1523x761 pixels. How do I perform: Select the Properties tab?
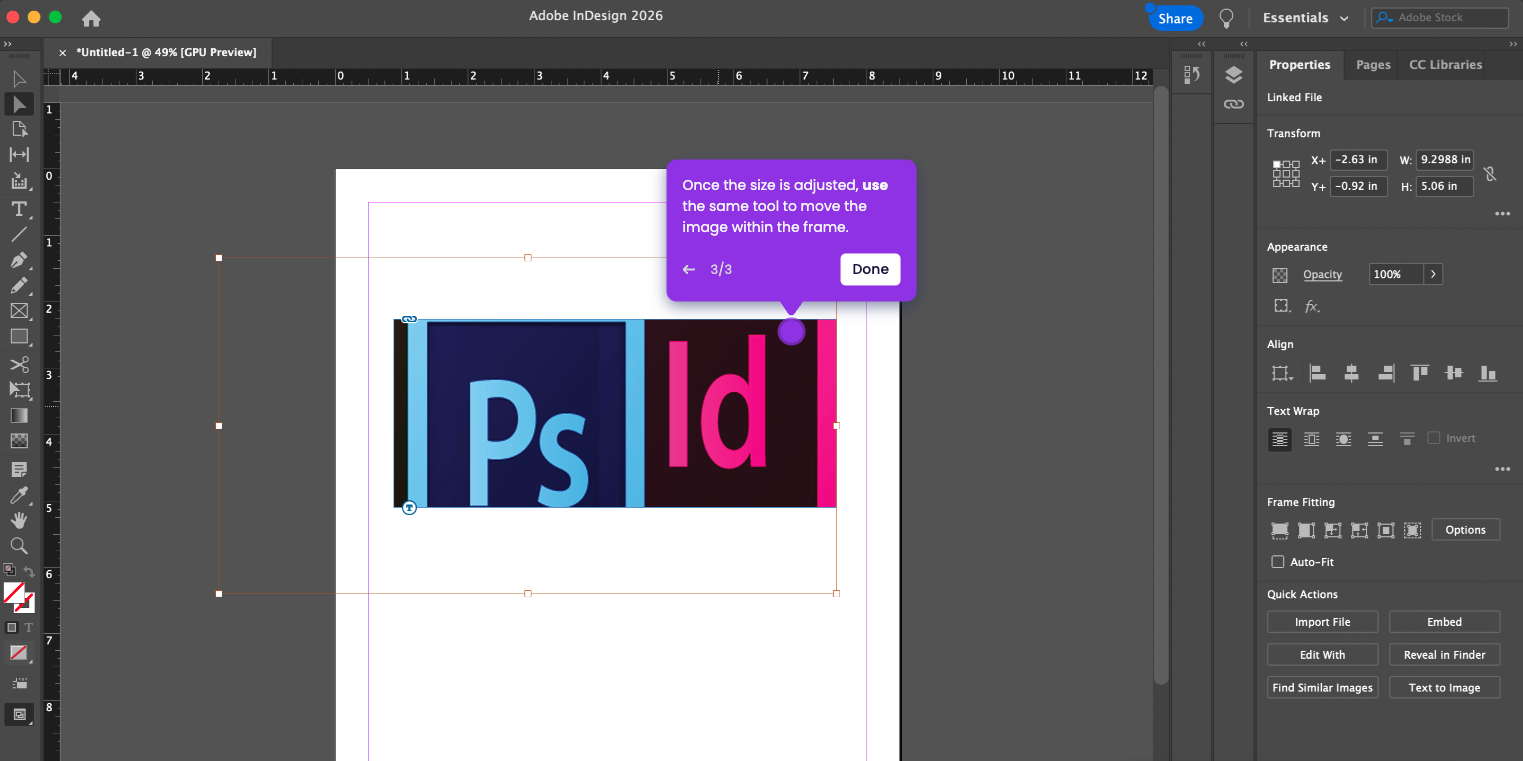[1299, 65]
